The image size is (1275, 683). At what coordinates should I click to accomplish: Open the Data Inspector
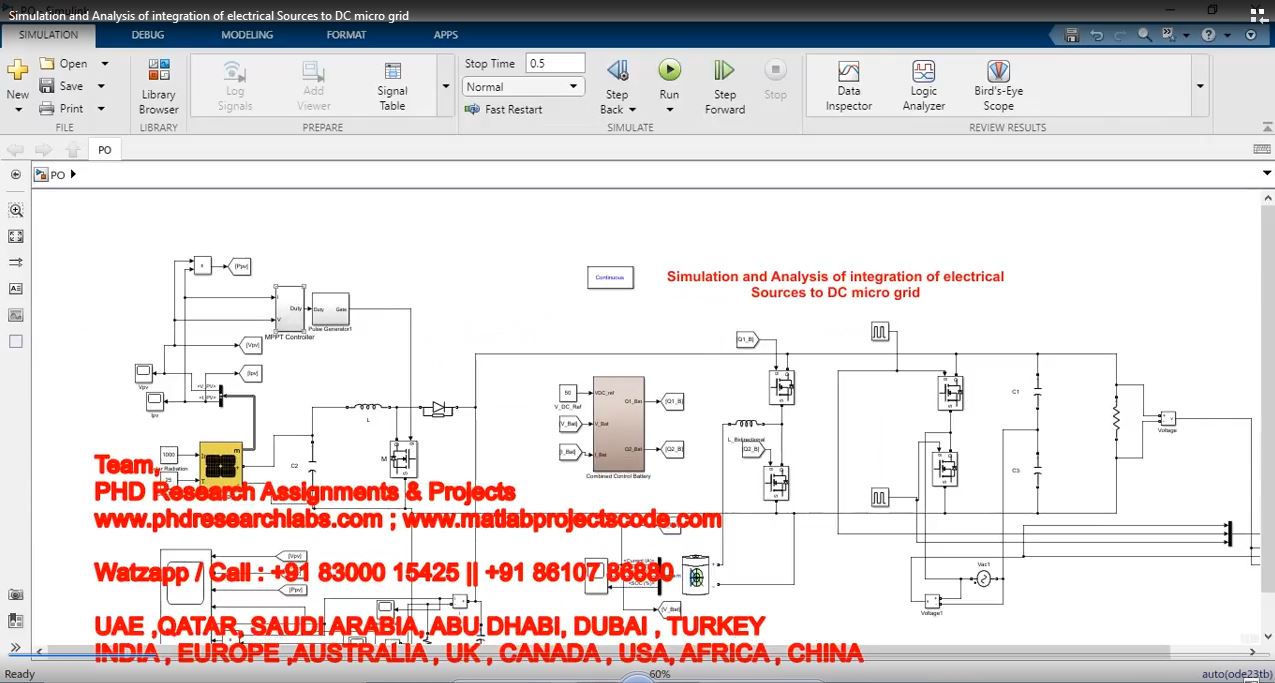tap(848, 85)
